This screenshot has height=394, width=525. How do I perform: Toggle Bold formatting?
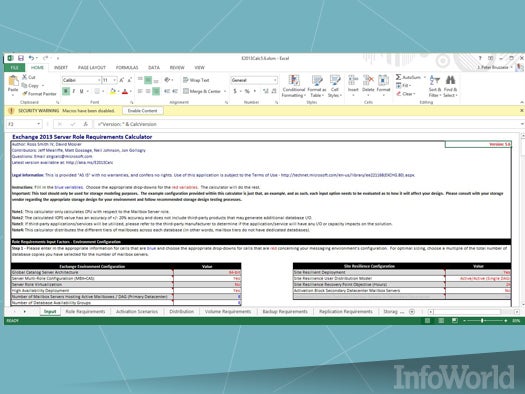pyautogui.click(x=66, y=91)
